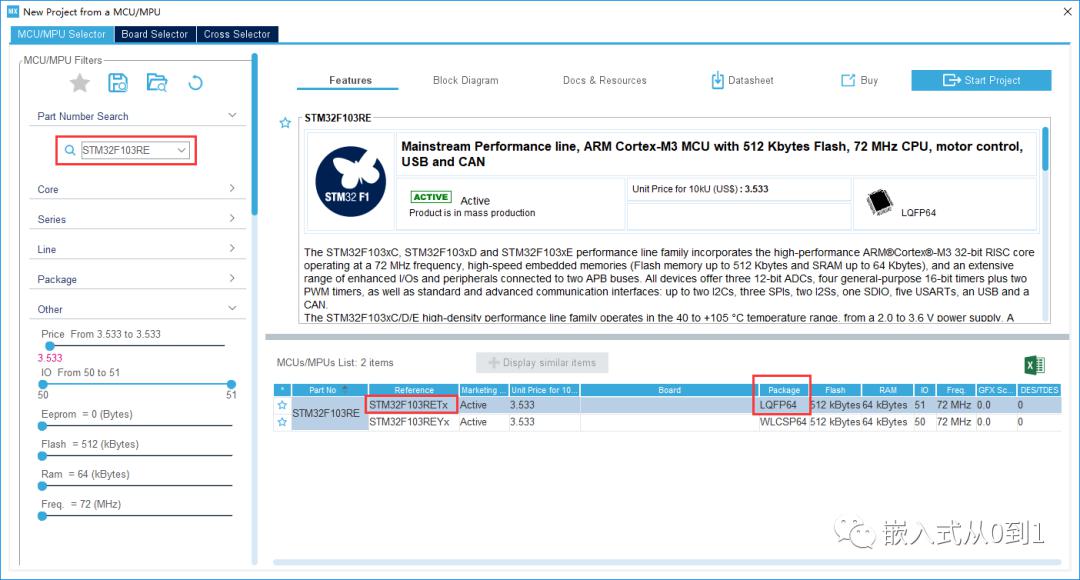Sort list by Unit Price column header

(x=544, y=390)
